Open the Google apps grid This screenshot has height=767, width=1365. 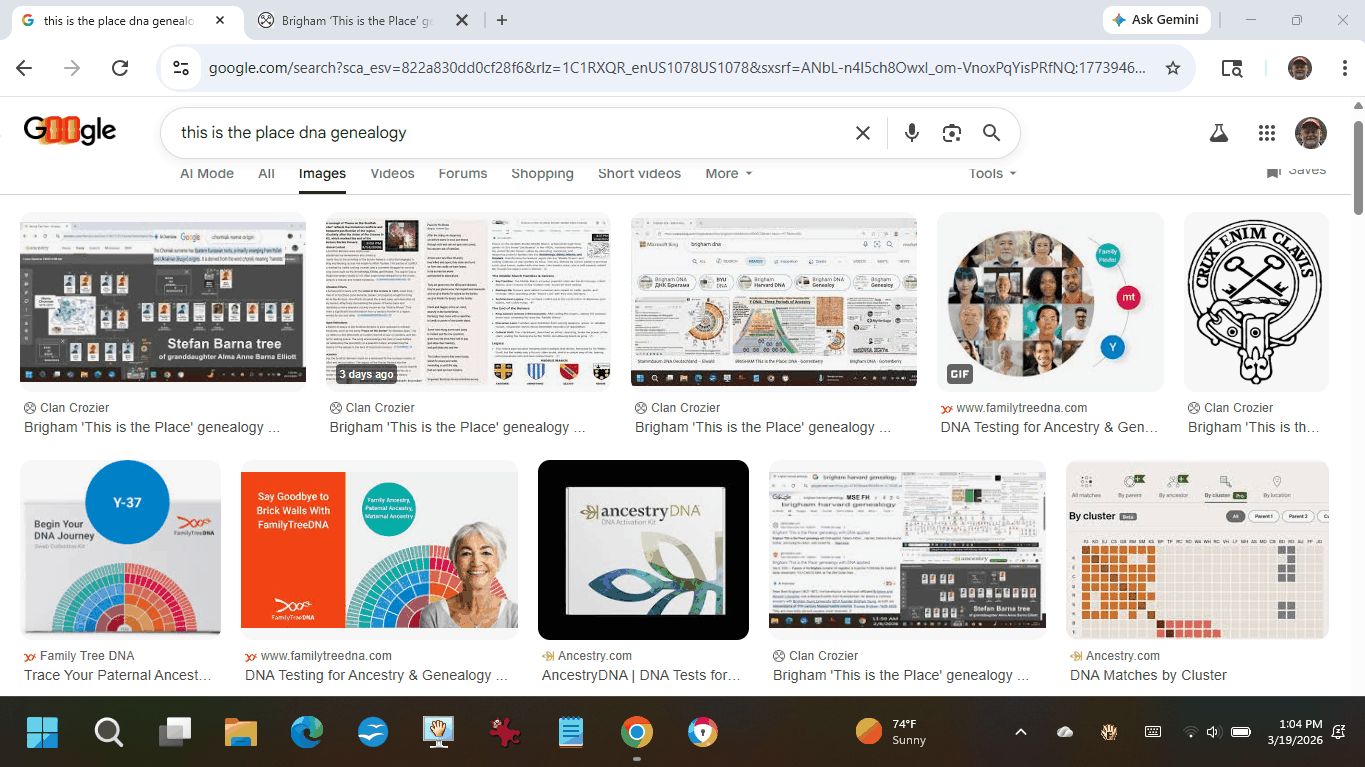pos(1266,133)
